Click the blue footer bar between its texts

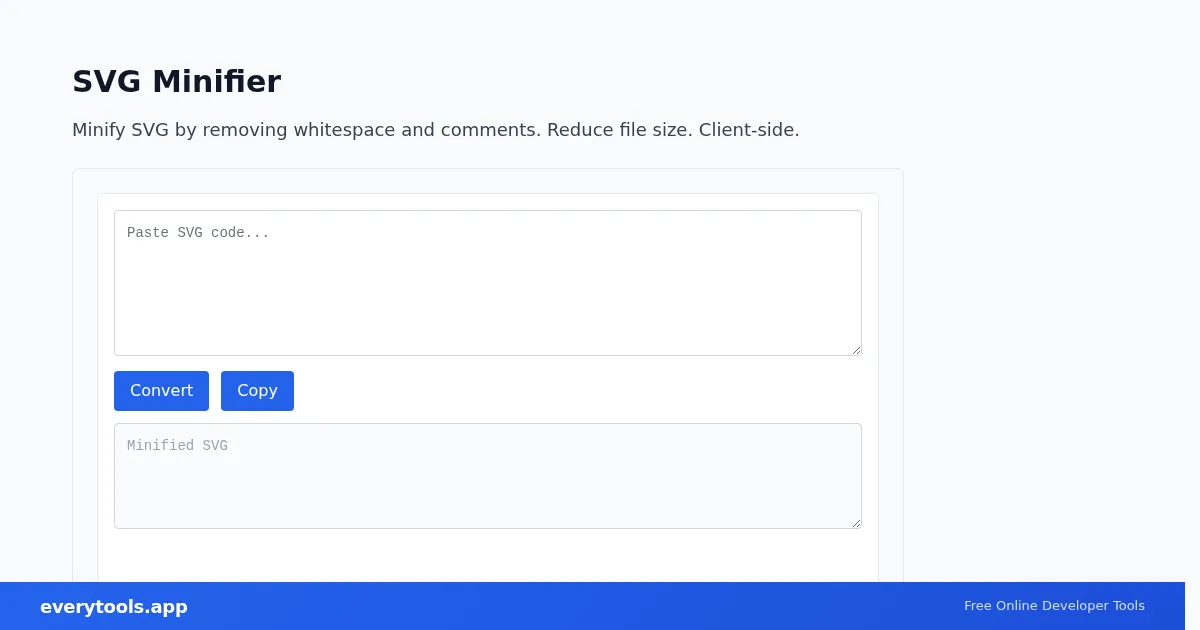[575, 606]
